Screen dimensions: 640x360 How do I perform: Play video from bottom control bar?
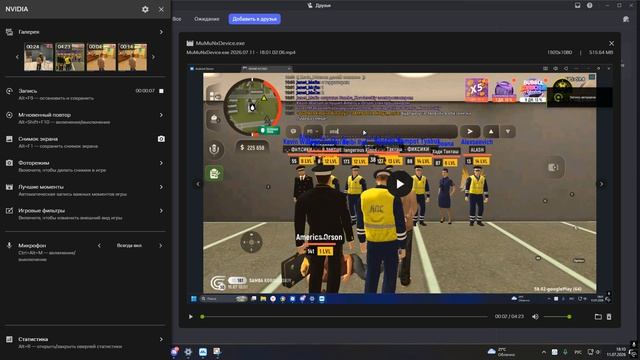pos(190,317)
